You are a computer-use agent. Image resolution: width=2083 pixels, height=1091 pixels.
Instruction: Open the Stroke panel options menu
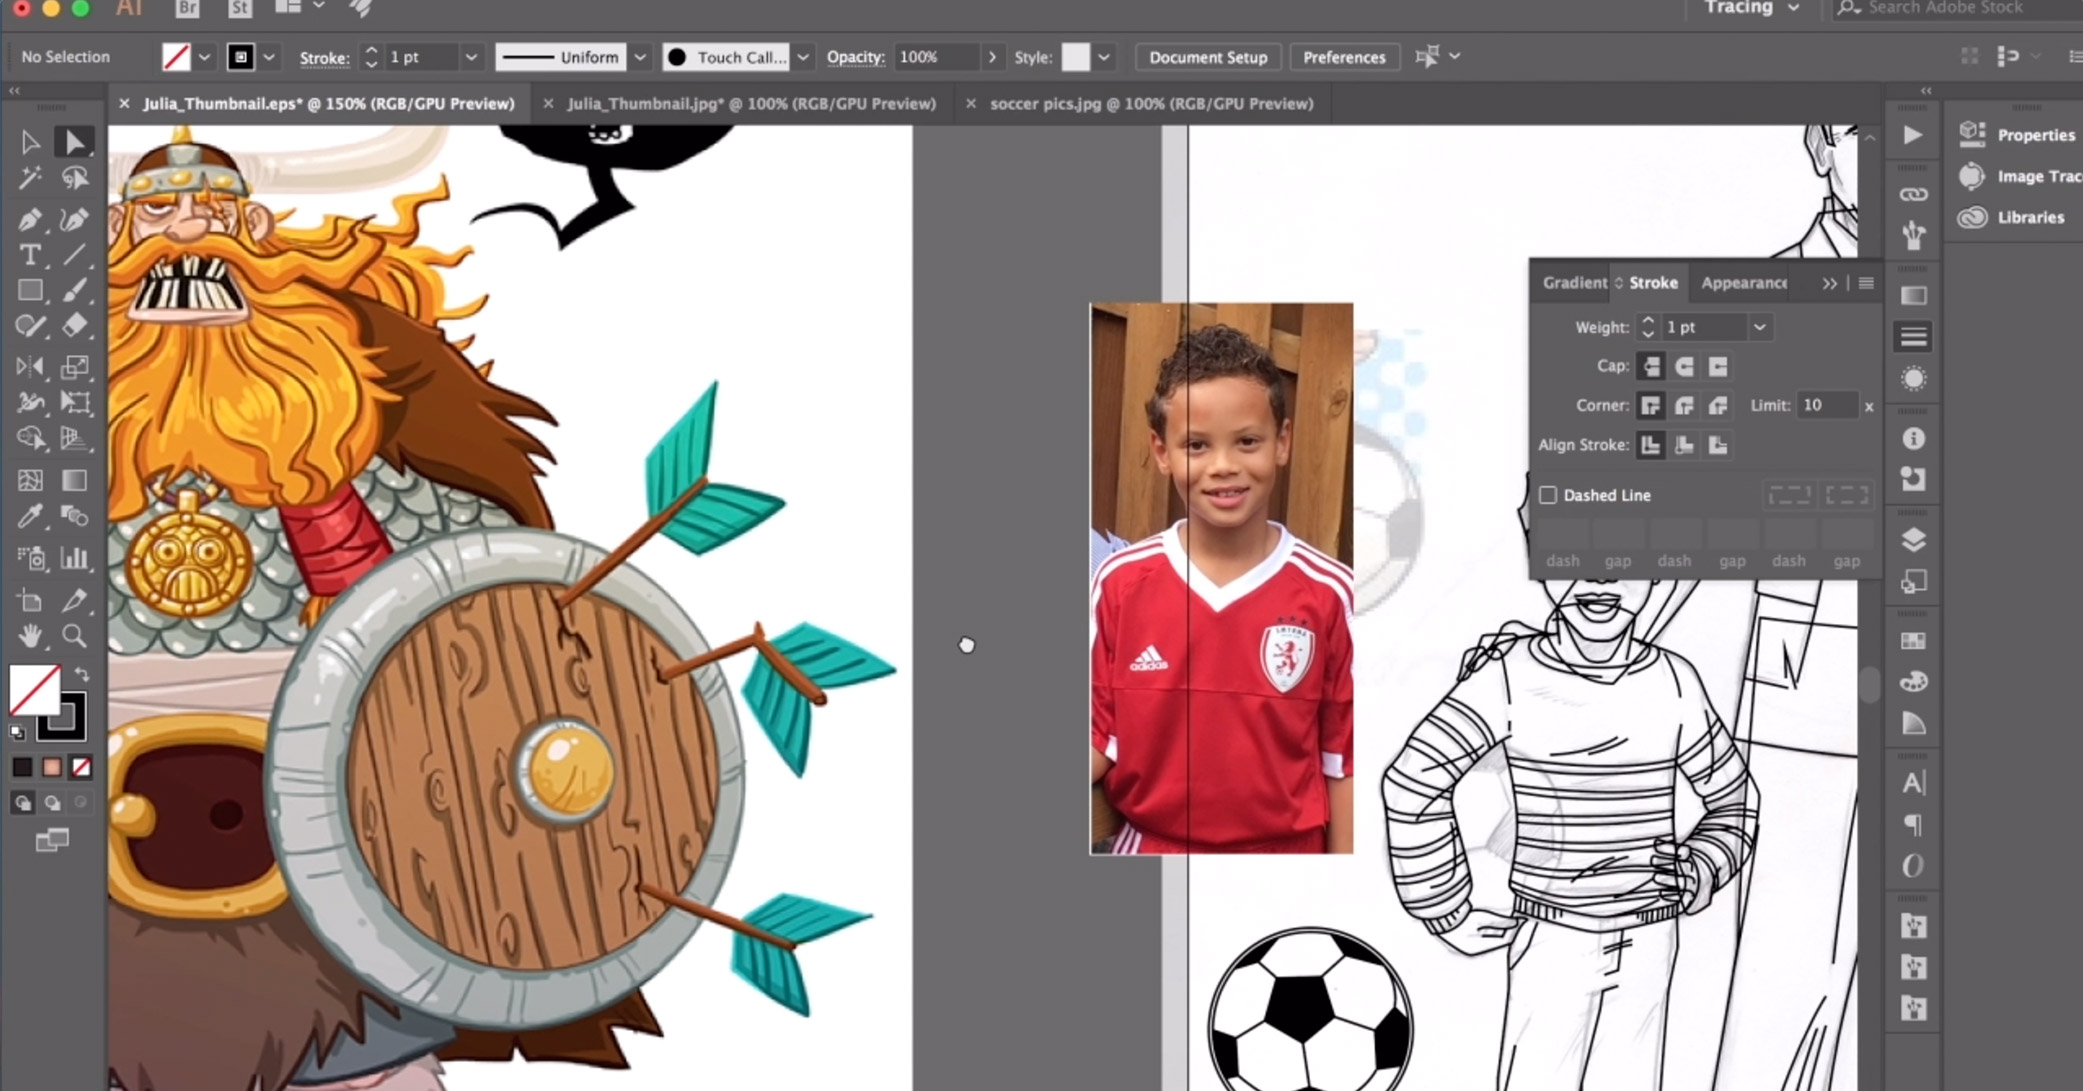(x=1866, y=283)
